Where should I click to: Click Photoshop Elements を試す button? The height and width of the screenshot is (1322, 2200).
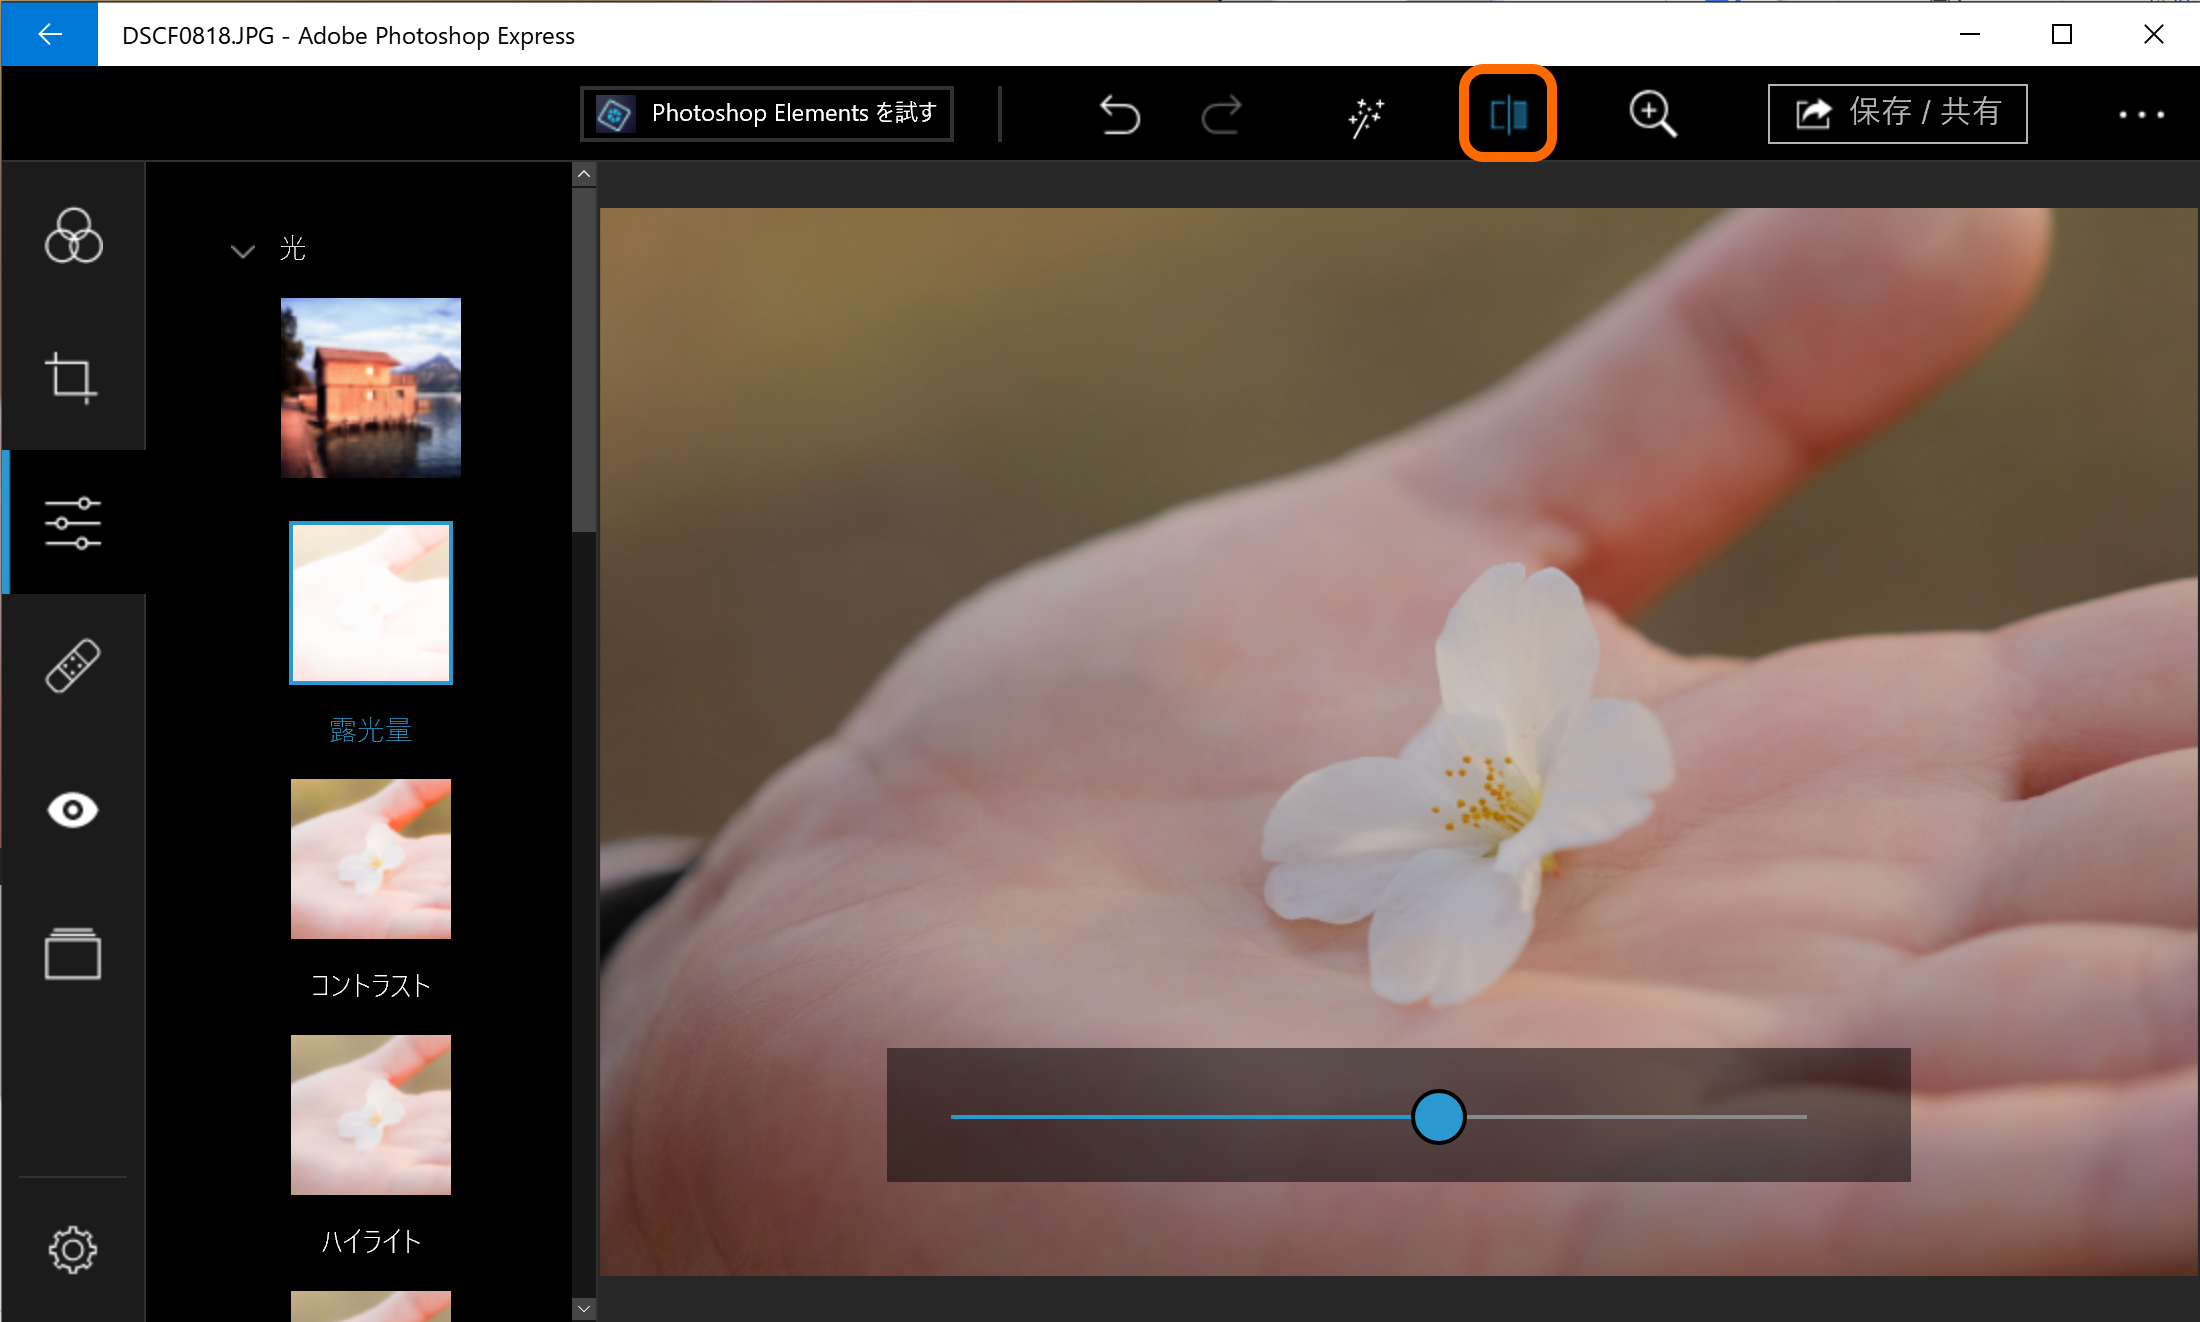[767, 113]
